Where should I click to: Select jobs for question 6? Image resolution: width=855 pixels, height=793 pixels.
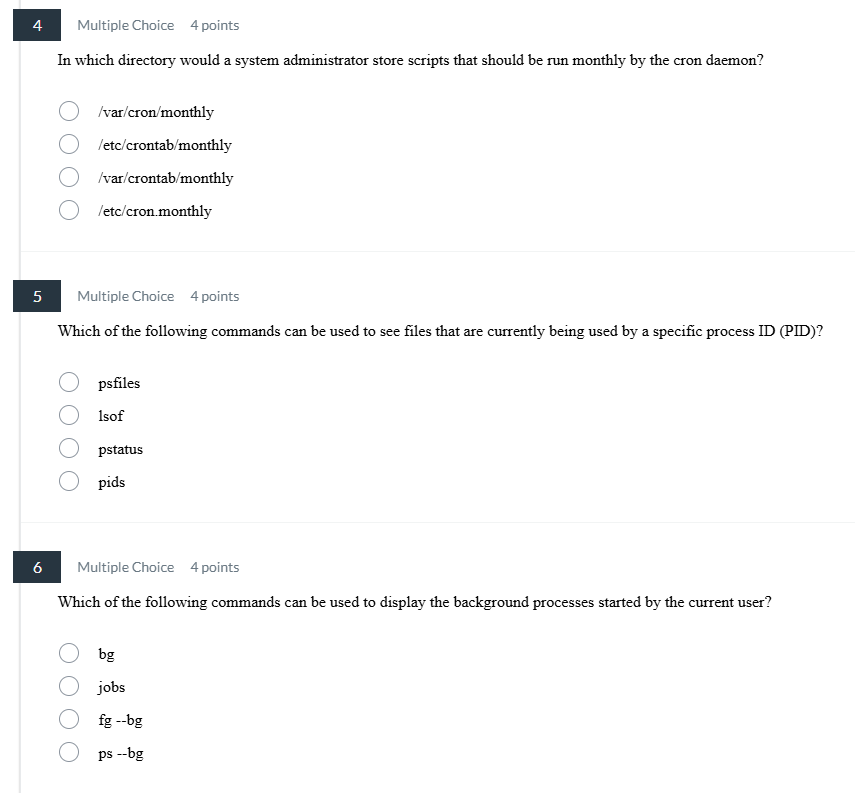(68, 685)
